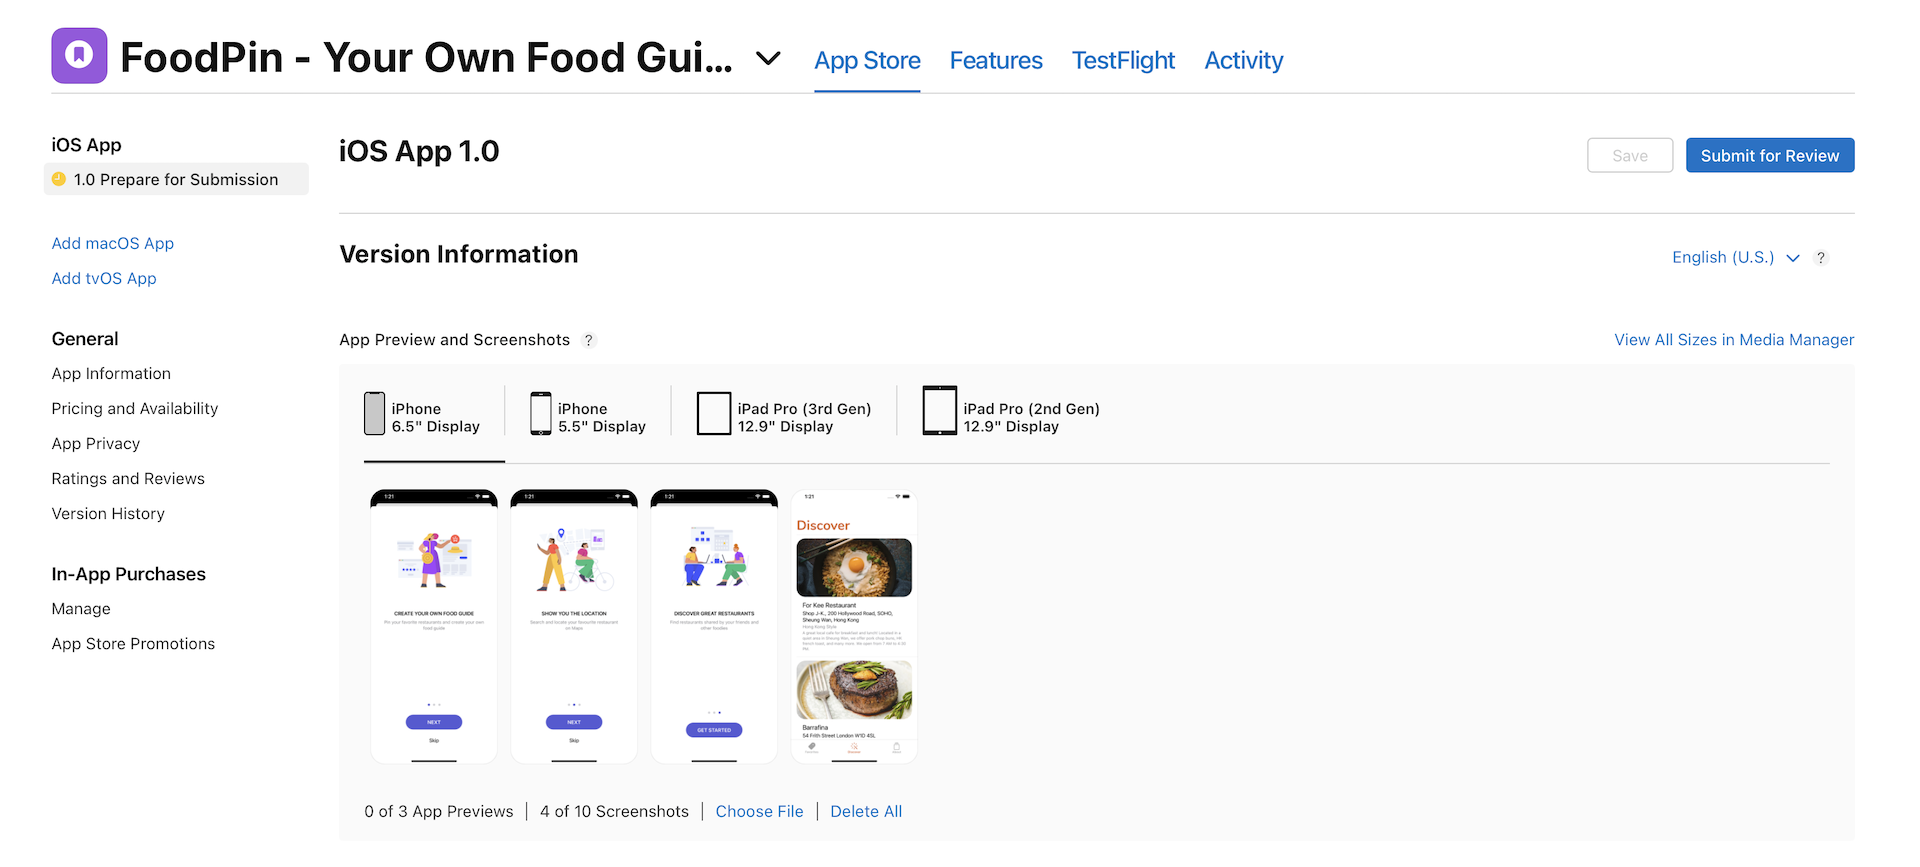The width and height of the screenshot is (1920, 867).
Task: Switch to the Activity tab
Action: coord(1243,60)
